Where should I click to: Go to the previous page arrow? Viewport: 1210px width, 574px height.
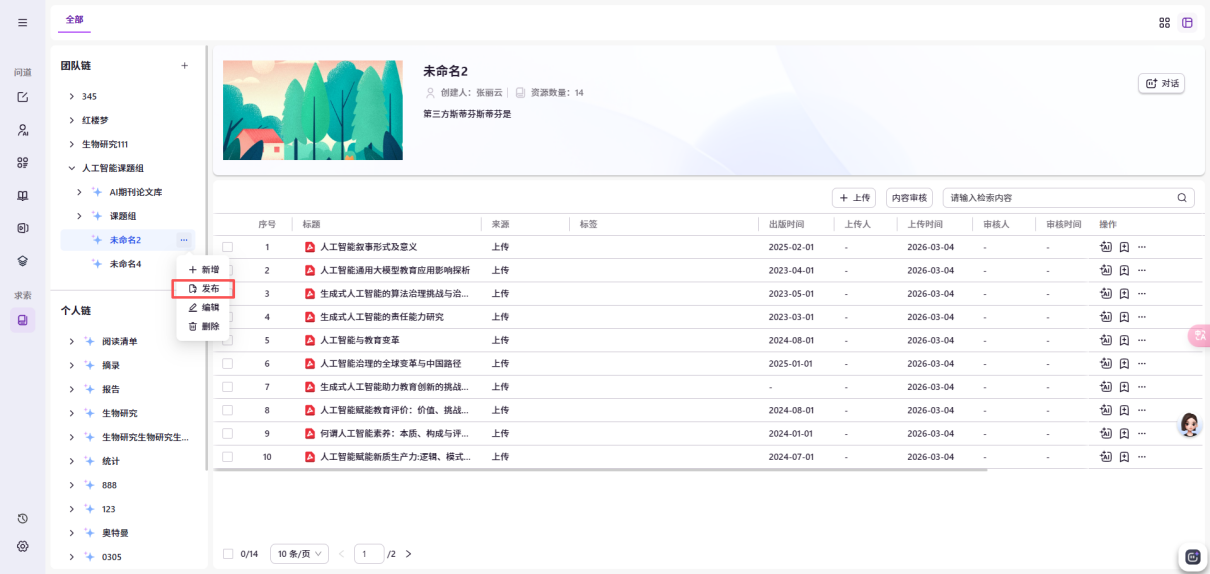(x=341, y=554)
